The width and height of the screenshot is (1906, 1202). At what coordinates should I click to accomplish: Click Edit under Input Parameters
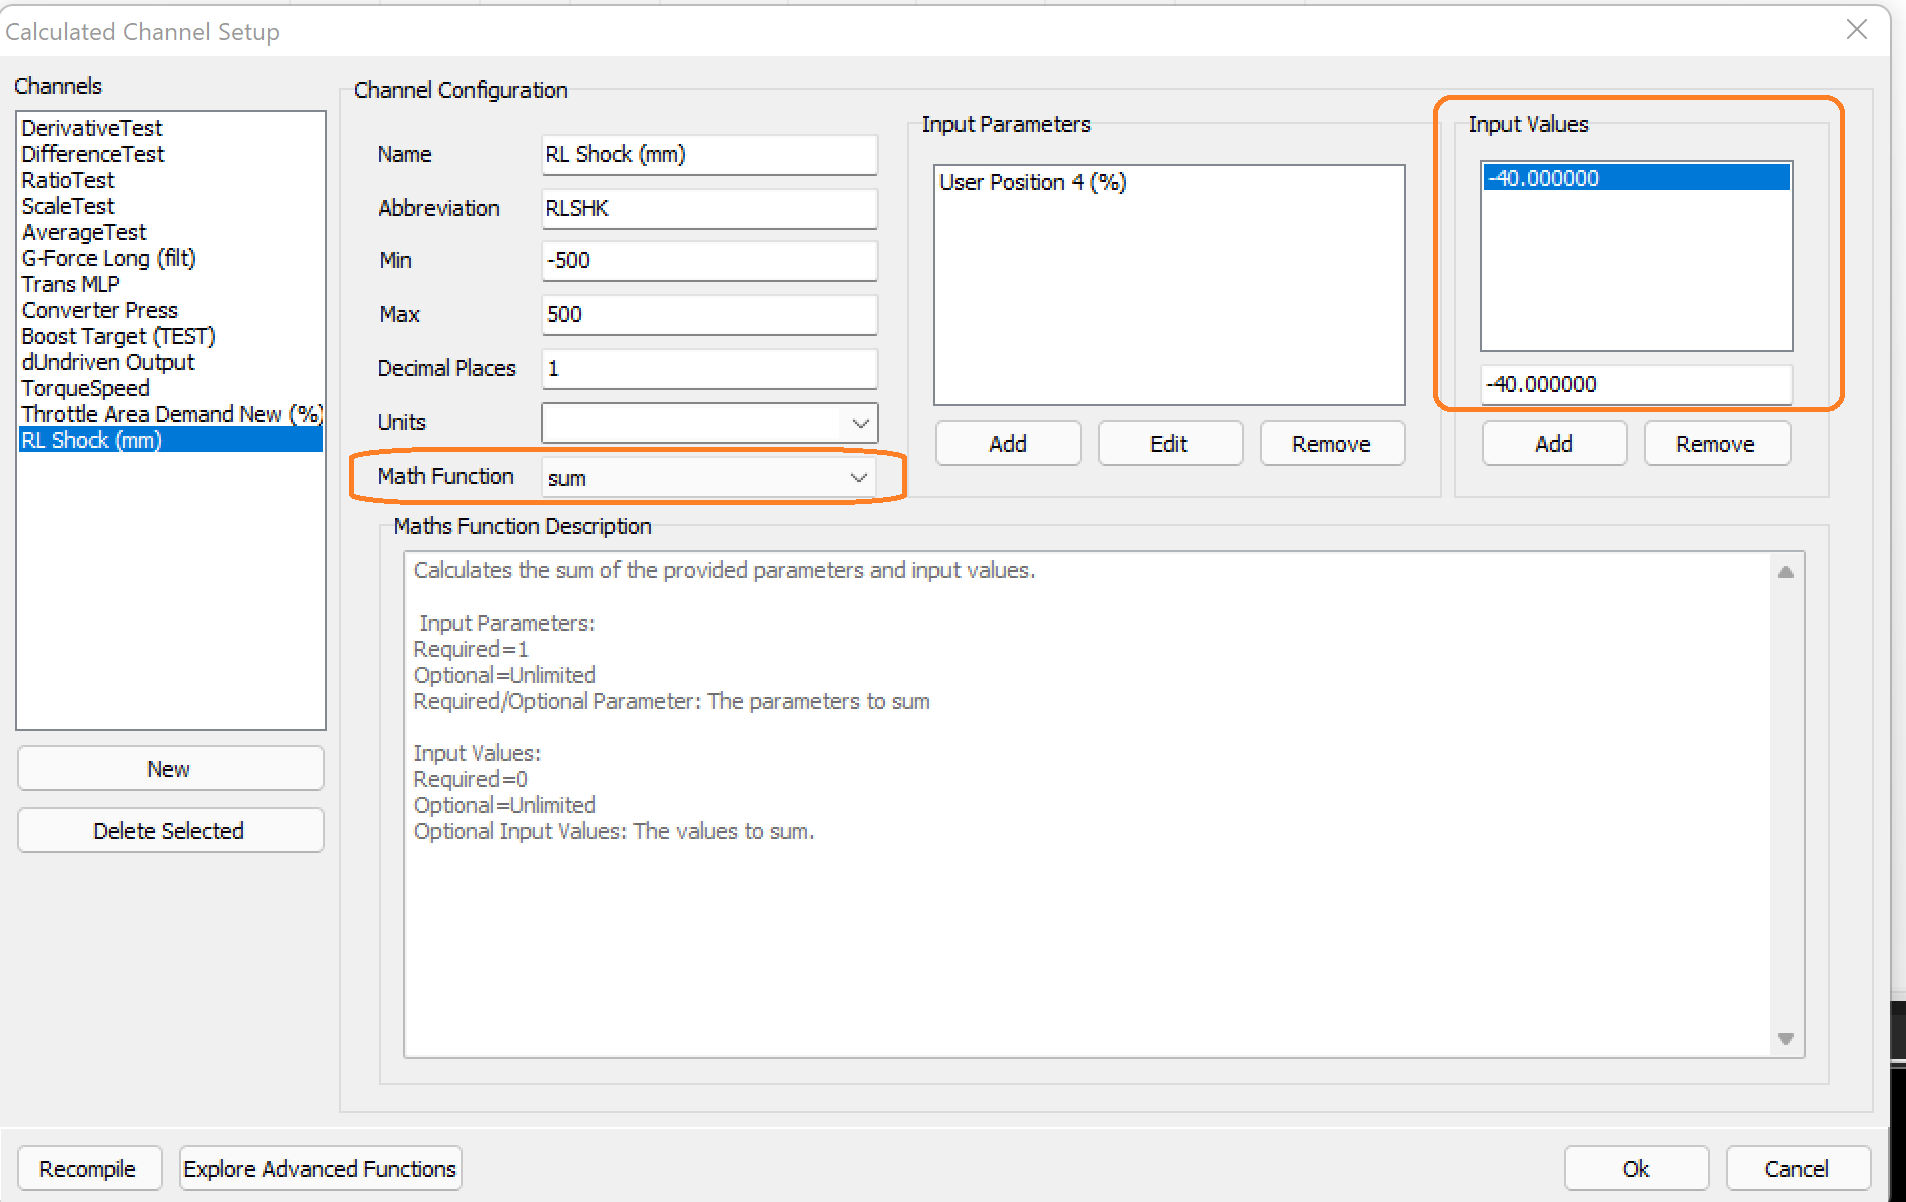tap(1169, 444)
